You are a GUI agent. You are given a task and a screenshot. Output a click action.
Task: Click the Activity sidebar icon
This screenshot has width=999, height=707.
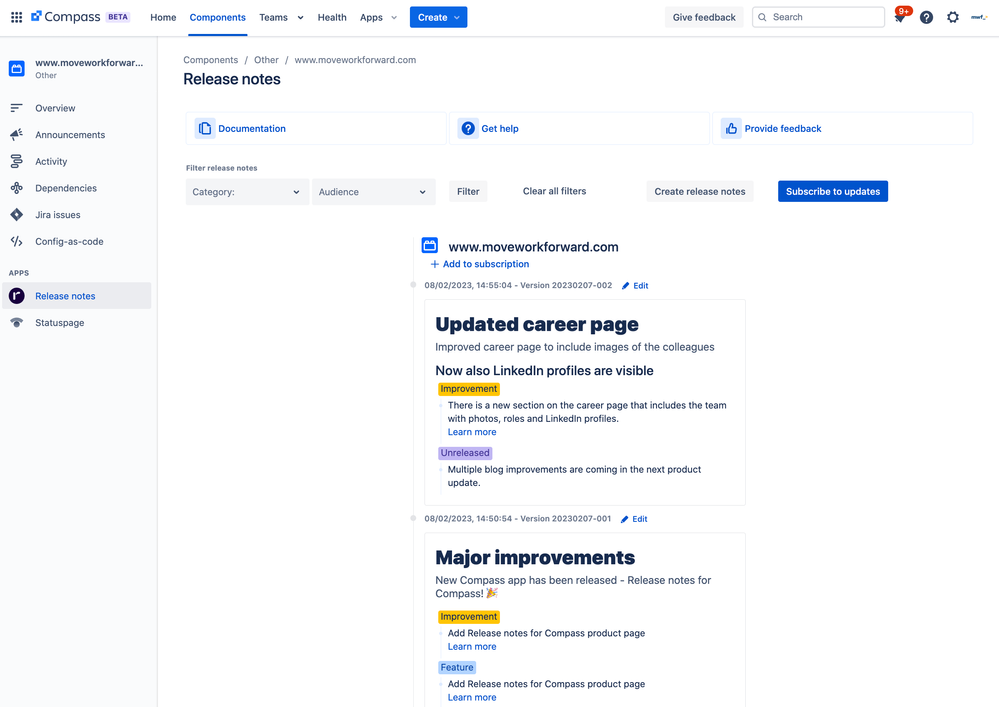tap(17, 162)
